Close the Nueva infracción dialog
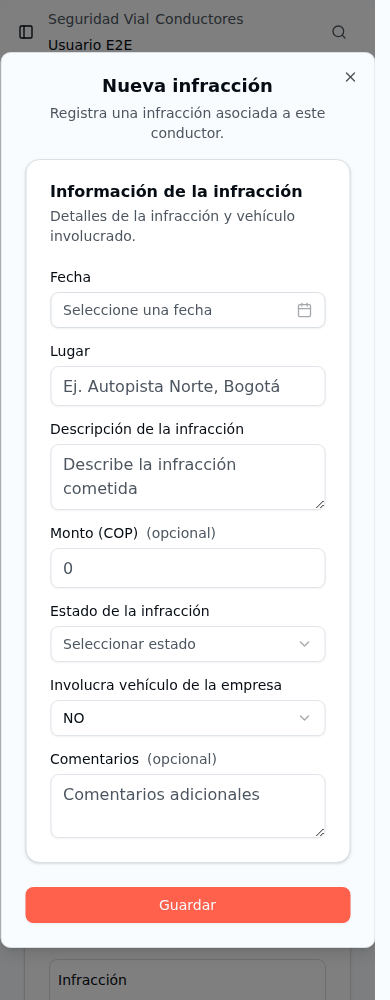390x1000 pixels. 350,77
